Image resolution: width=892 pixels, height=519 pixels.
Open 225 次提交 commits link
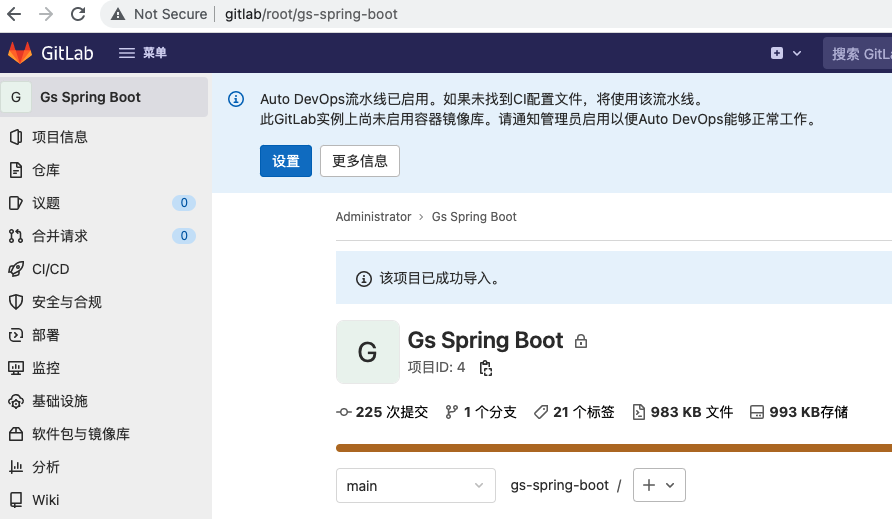(382, 412)
